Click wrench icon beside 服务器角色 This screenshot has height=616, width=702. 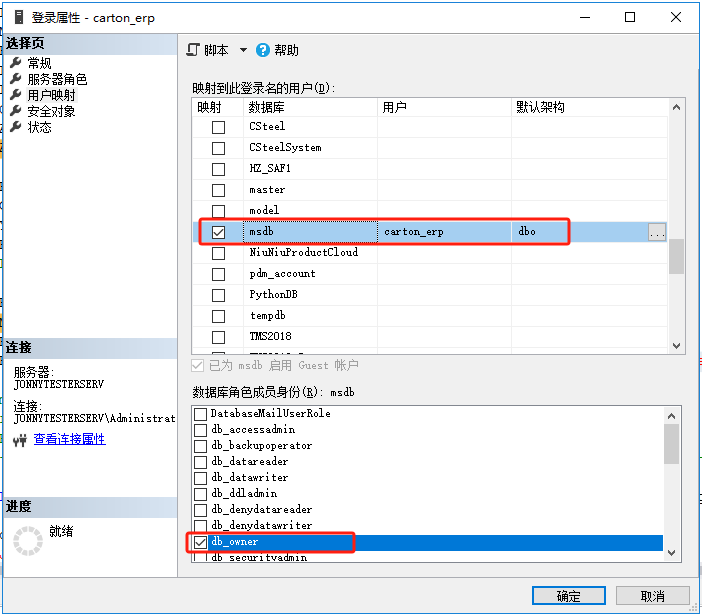pos(16,79)
